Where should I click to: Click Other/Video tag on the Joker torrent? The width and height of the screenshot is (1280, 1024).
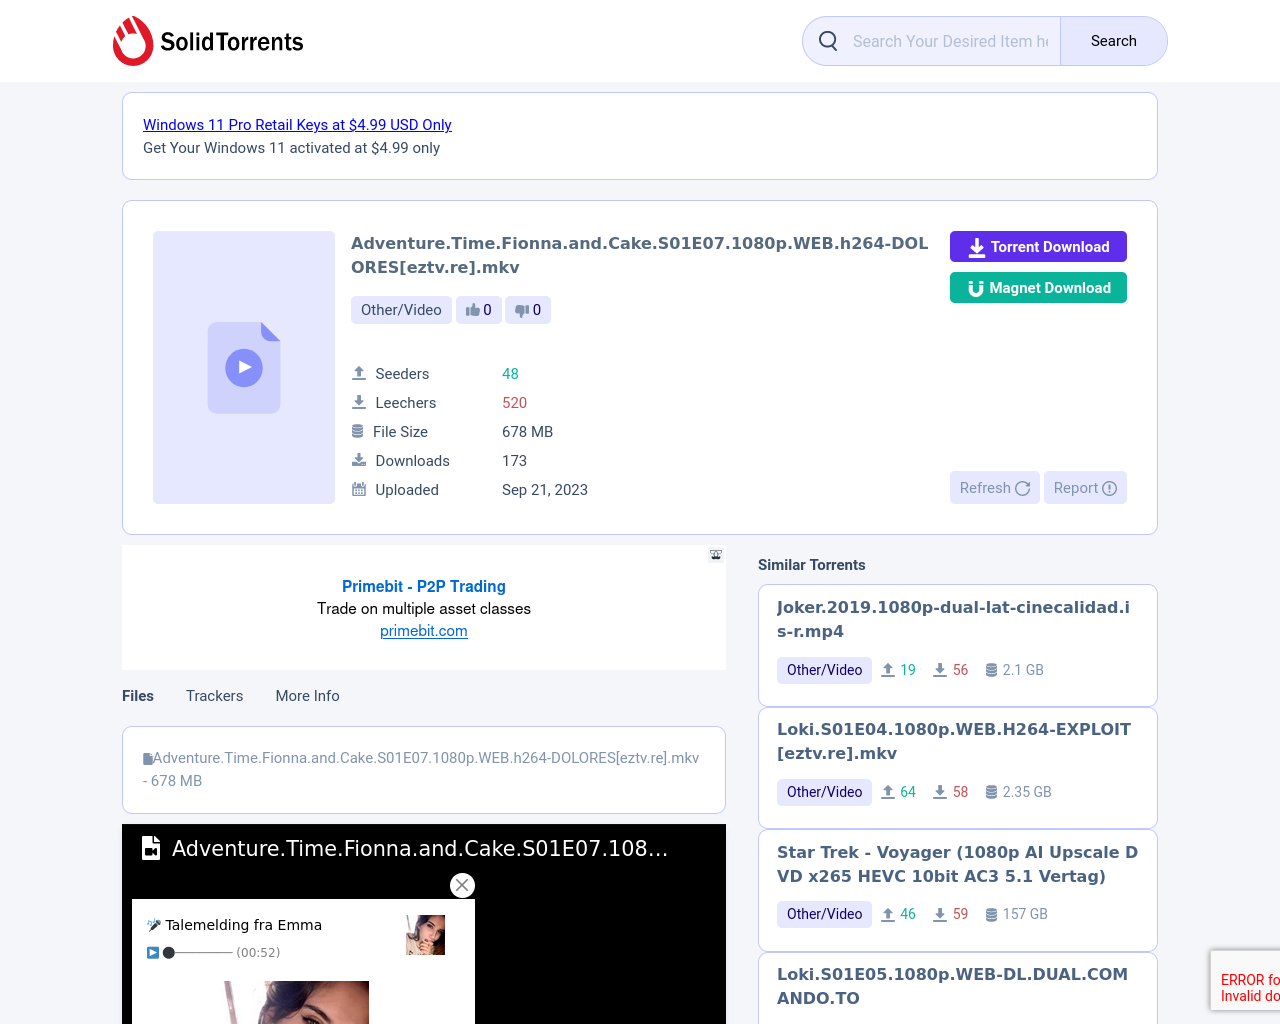(x=824, y=670)
